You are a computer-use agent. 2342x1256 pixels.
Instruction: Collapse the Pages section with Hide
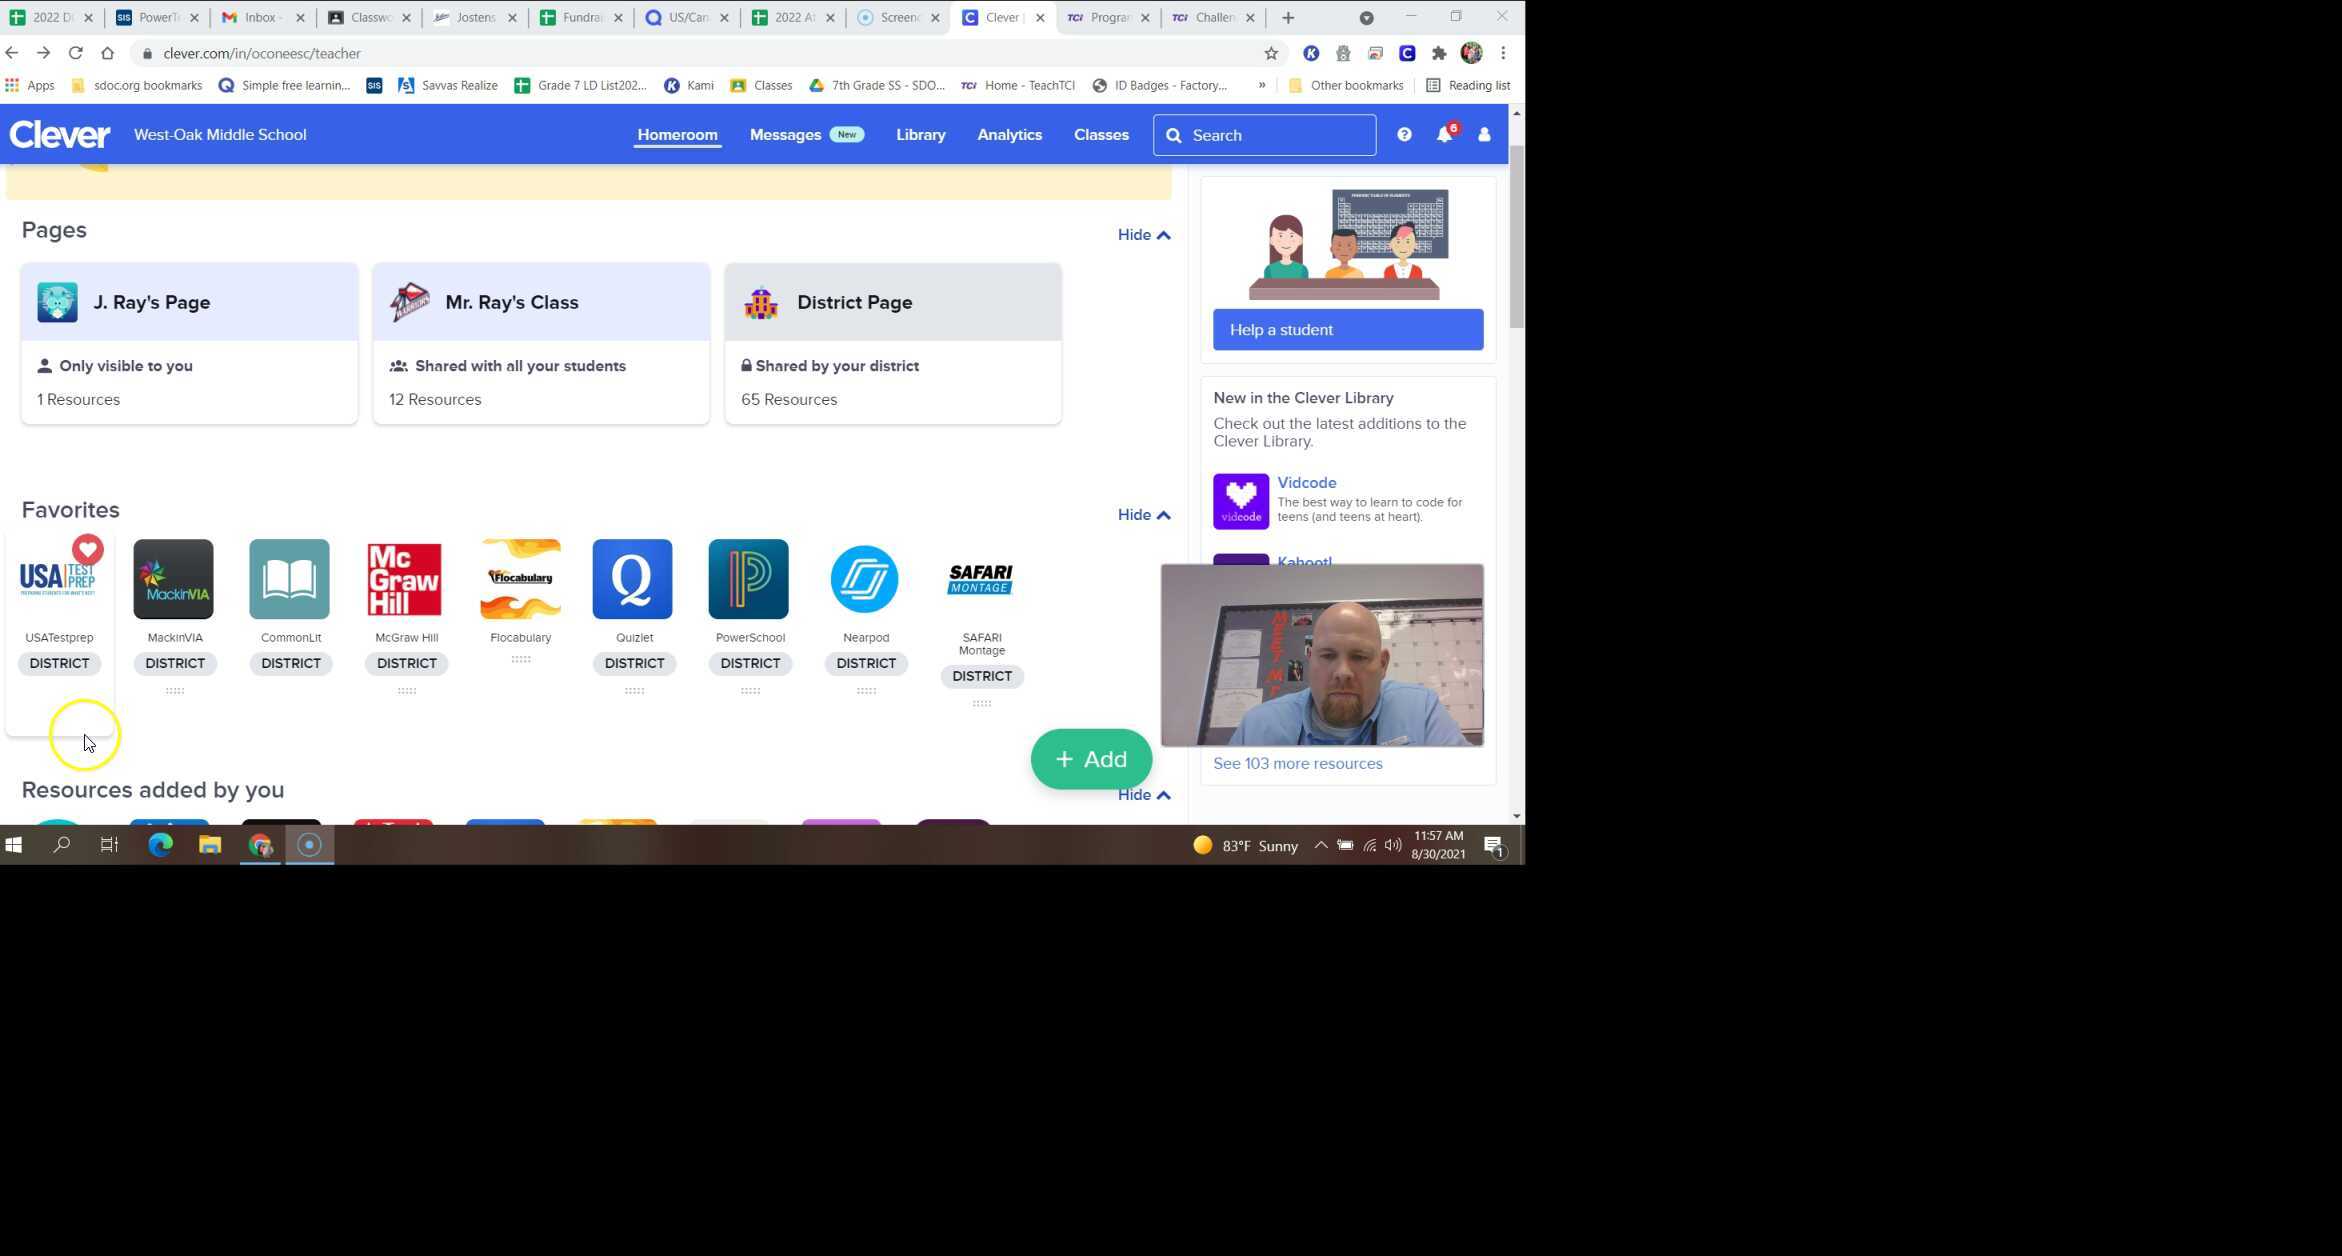tap(1143, 235)
